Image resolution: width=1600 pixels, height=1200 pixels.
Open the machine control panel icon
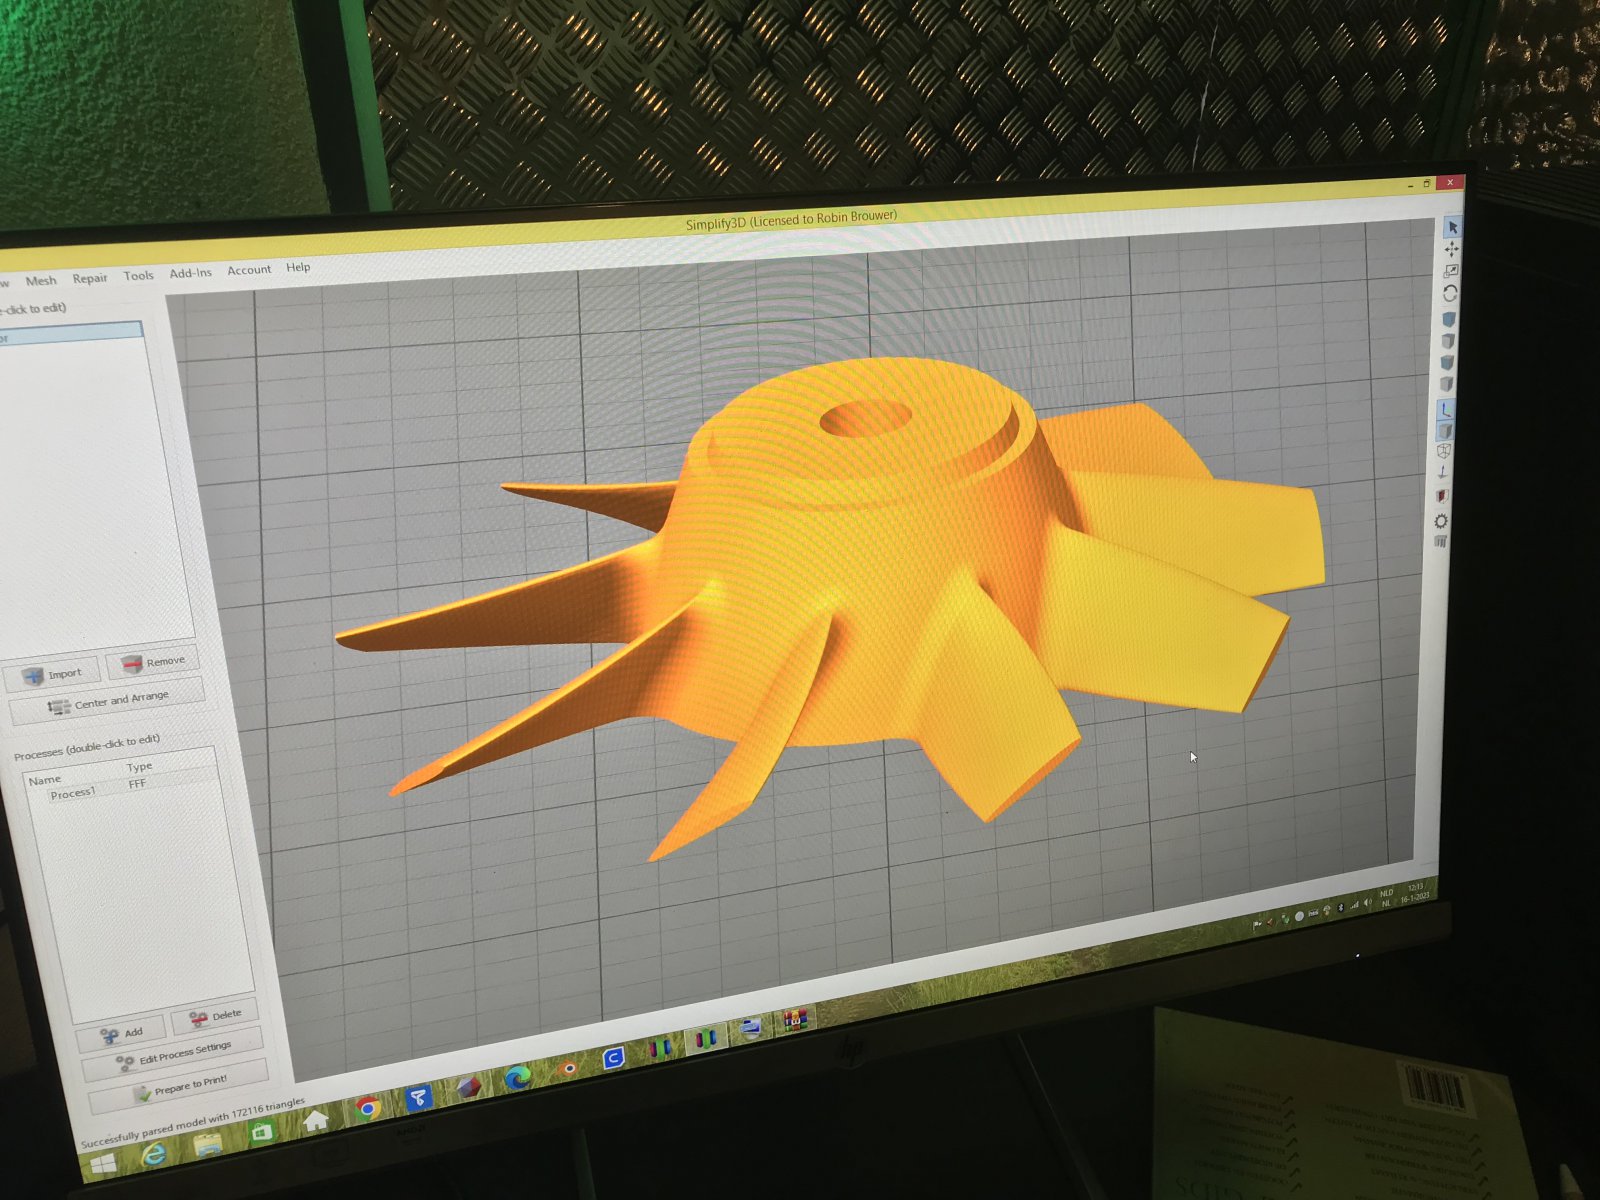[1440, 541]
